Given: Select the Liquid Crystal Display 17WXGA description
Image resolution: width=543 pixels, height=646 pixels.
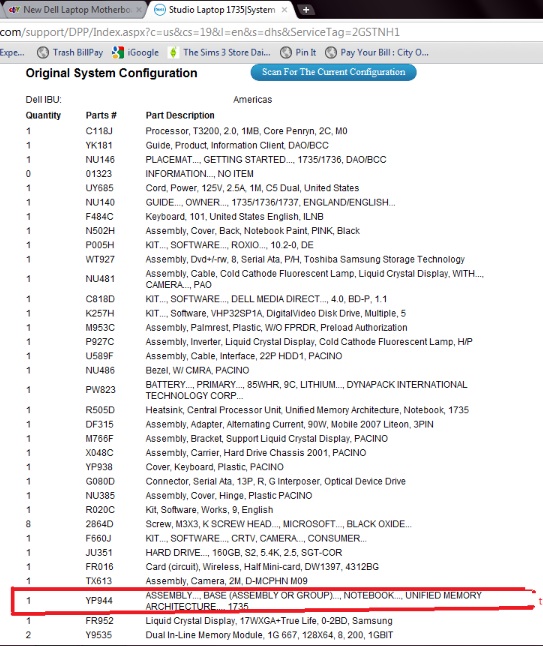Looking at the screenshot, I should pyautogui.click(x=269, y=621).
